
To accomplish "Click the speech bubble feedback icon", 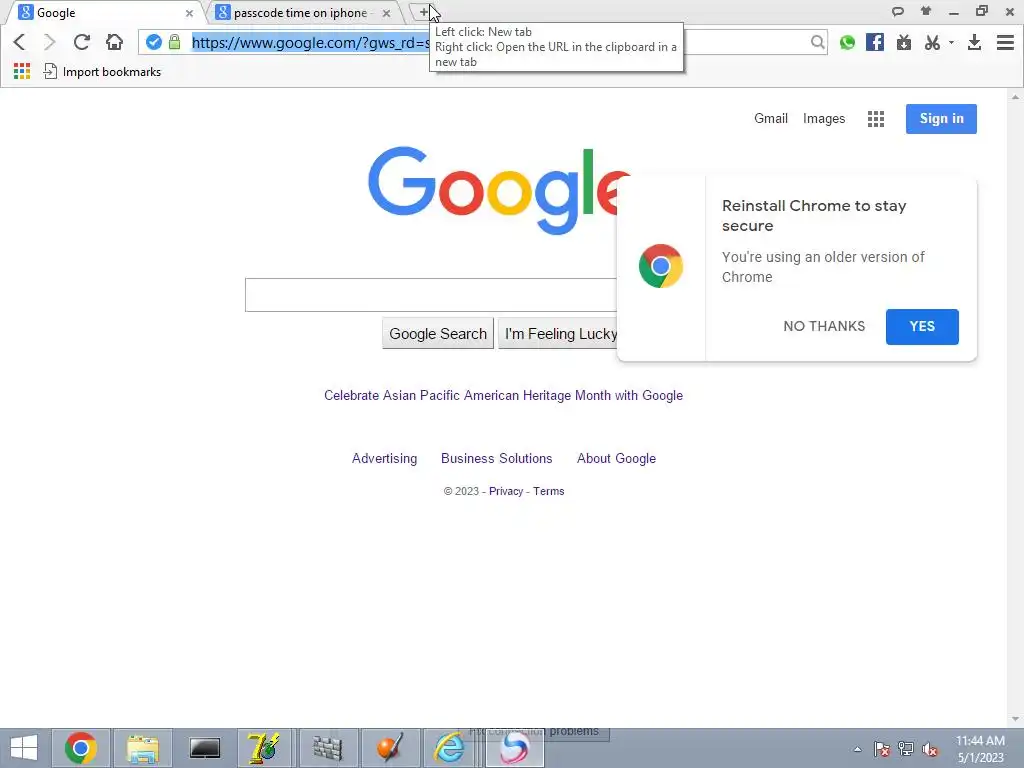I will pos(898,11).
